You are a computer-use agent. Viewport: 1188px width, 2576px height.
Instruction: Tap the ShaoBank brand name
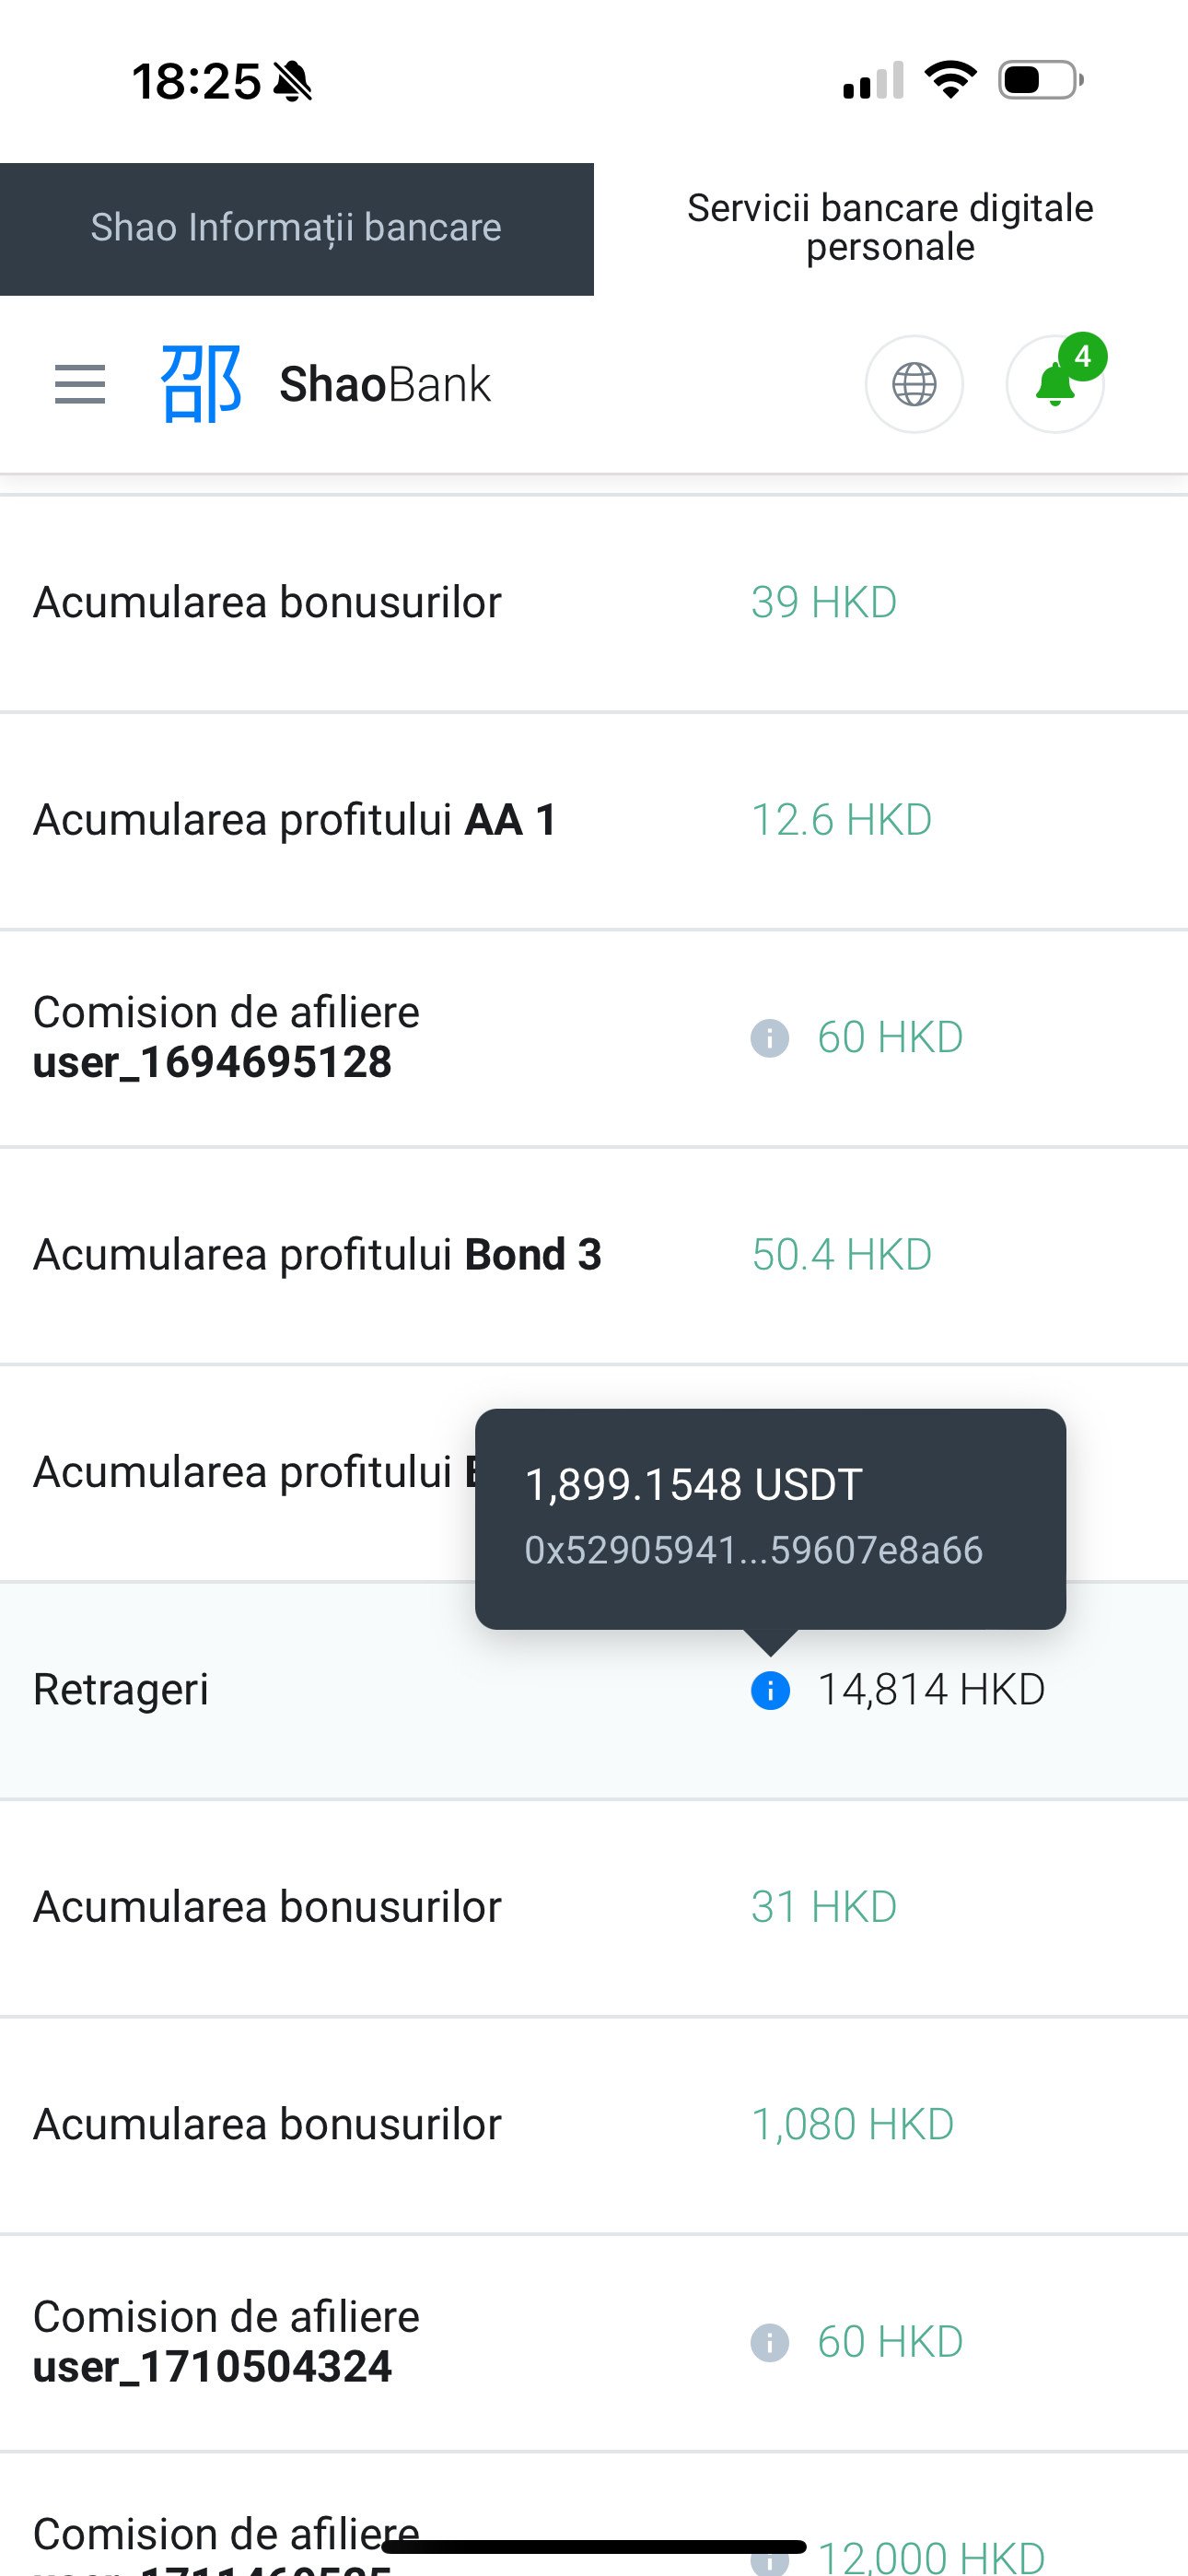pyautogui.click(x=385, y=384)
